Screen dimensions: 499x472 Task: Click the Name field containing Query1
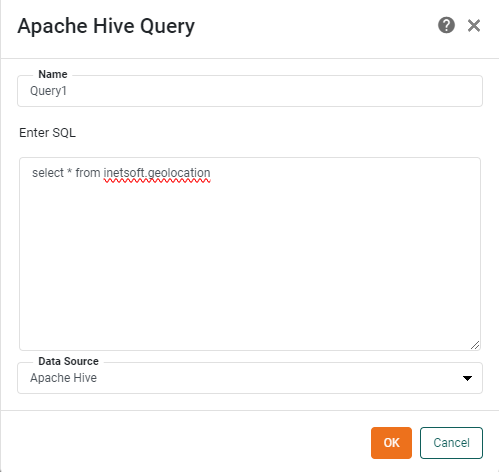(x=250, y=91)
